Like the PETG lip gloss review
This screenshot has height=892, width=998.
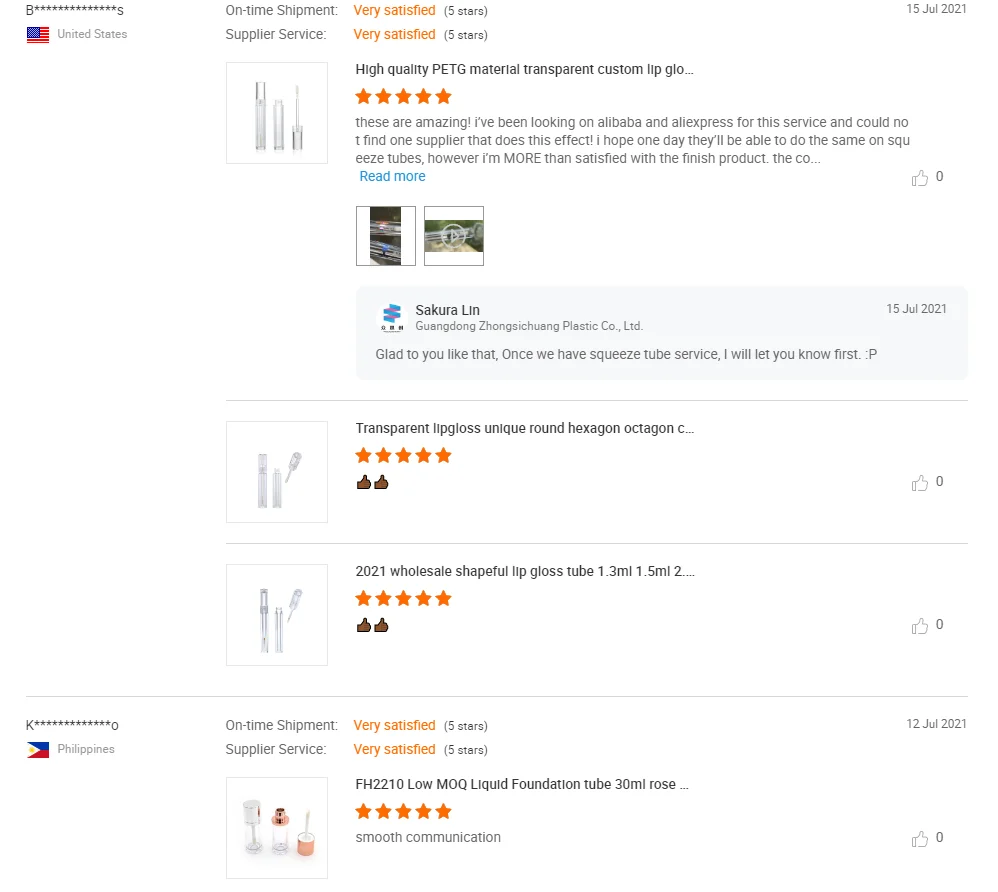point(920,178)
